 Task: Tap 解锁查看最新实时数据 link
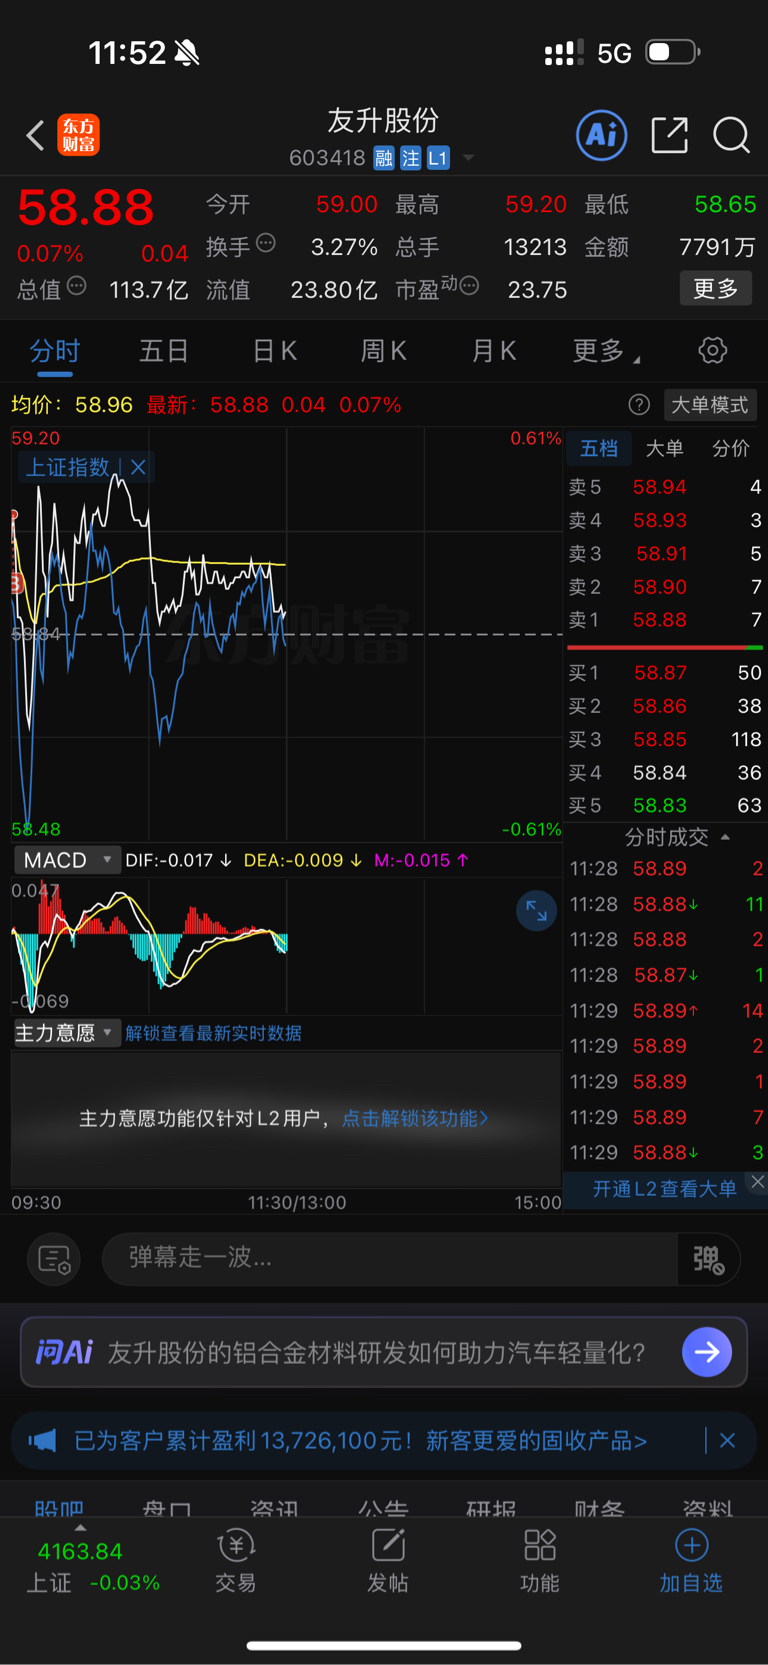pos(213,1033)
